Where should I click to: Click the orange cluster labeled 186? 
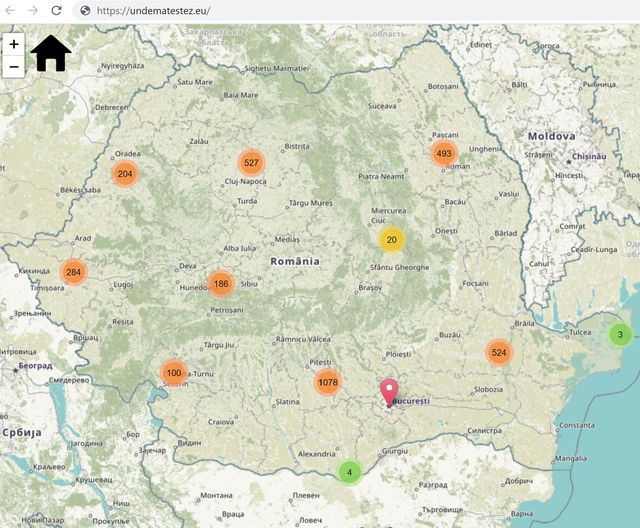pyautogui.click(x=221, y=285)
